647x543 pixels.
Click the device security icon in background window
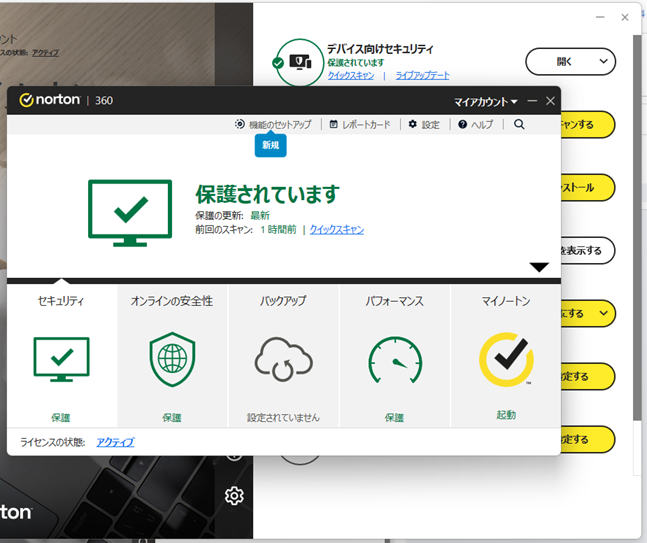(x=300, y=62)
